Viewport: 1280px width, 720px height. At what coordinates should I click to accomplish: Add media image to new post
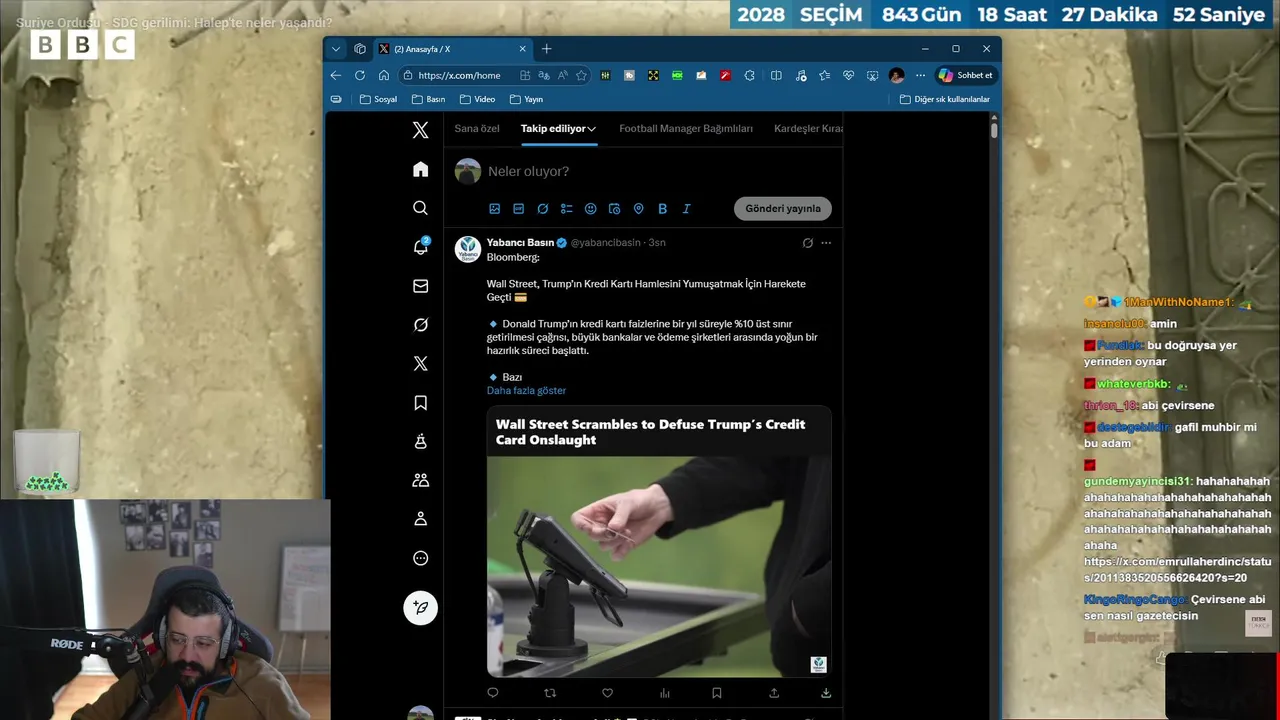point(494,209)
